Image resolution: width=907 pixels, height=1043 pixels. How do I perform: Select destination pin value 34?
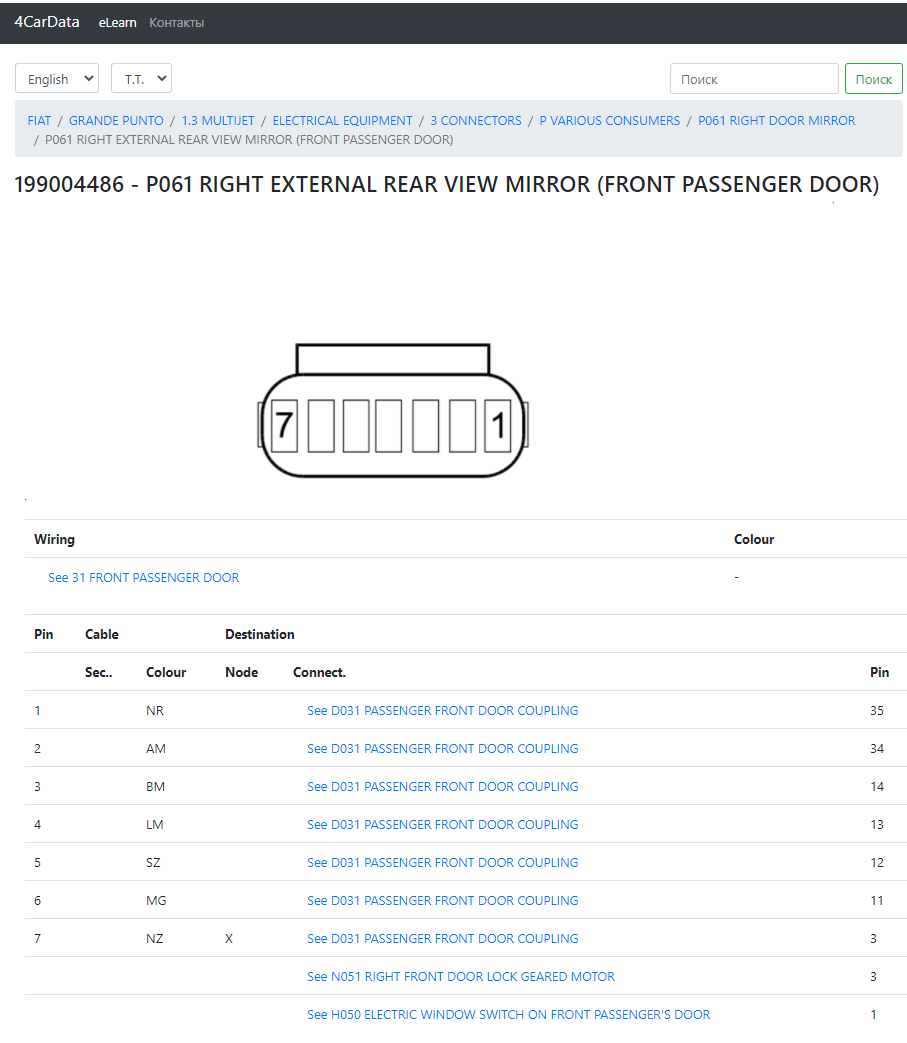877,748
